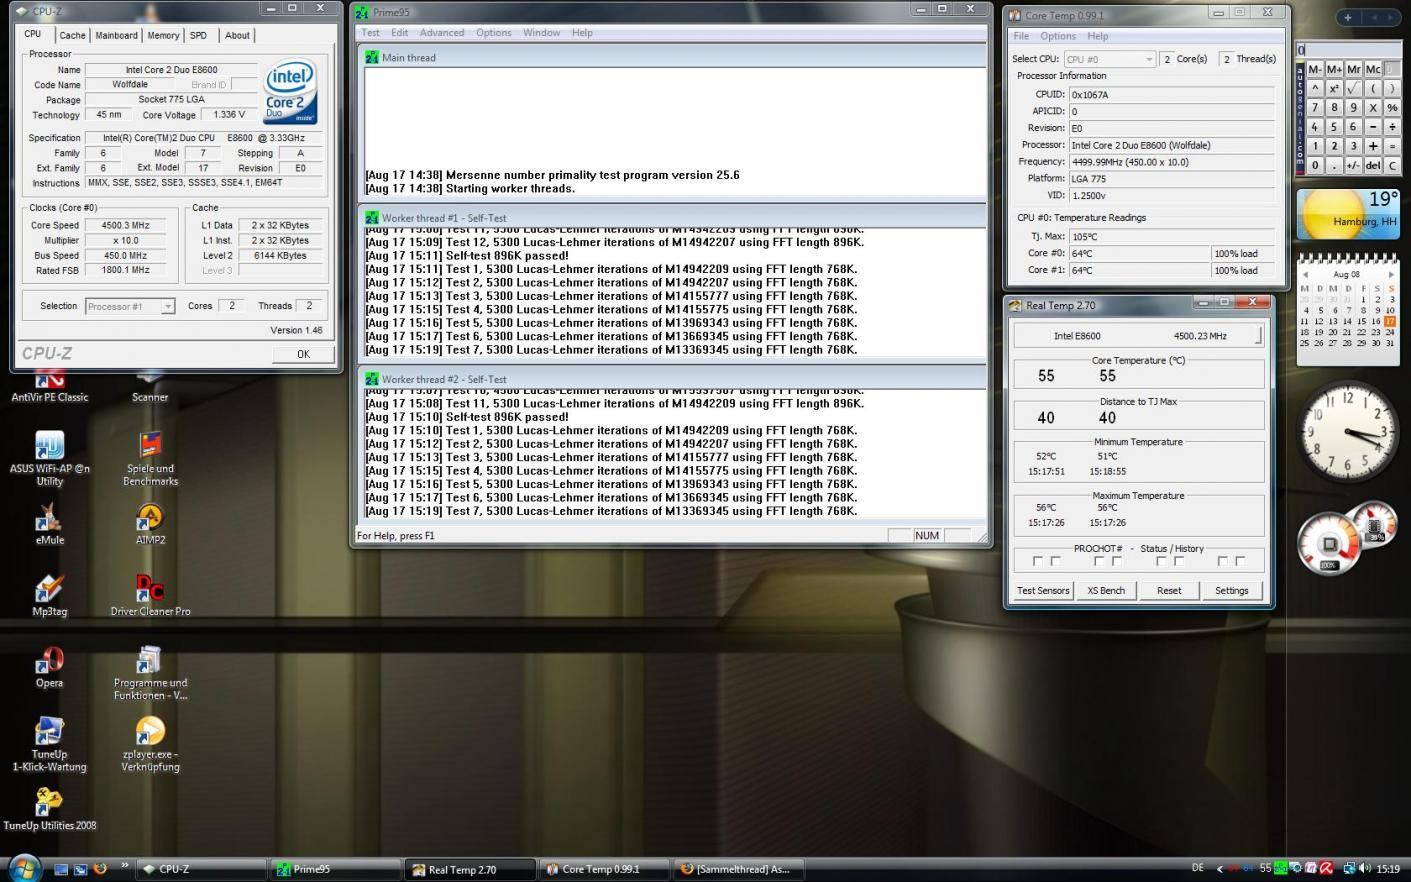
Task: Click the OK button in CPU-Z
Action: 303,354
